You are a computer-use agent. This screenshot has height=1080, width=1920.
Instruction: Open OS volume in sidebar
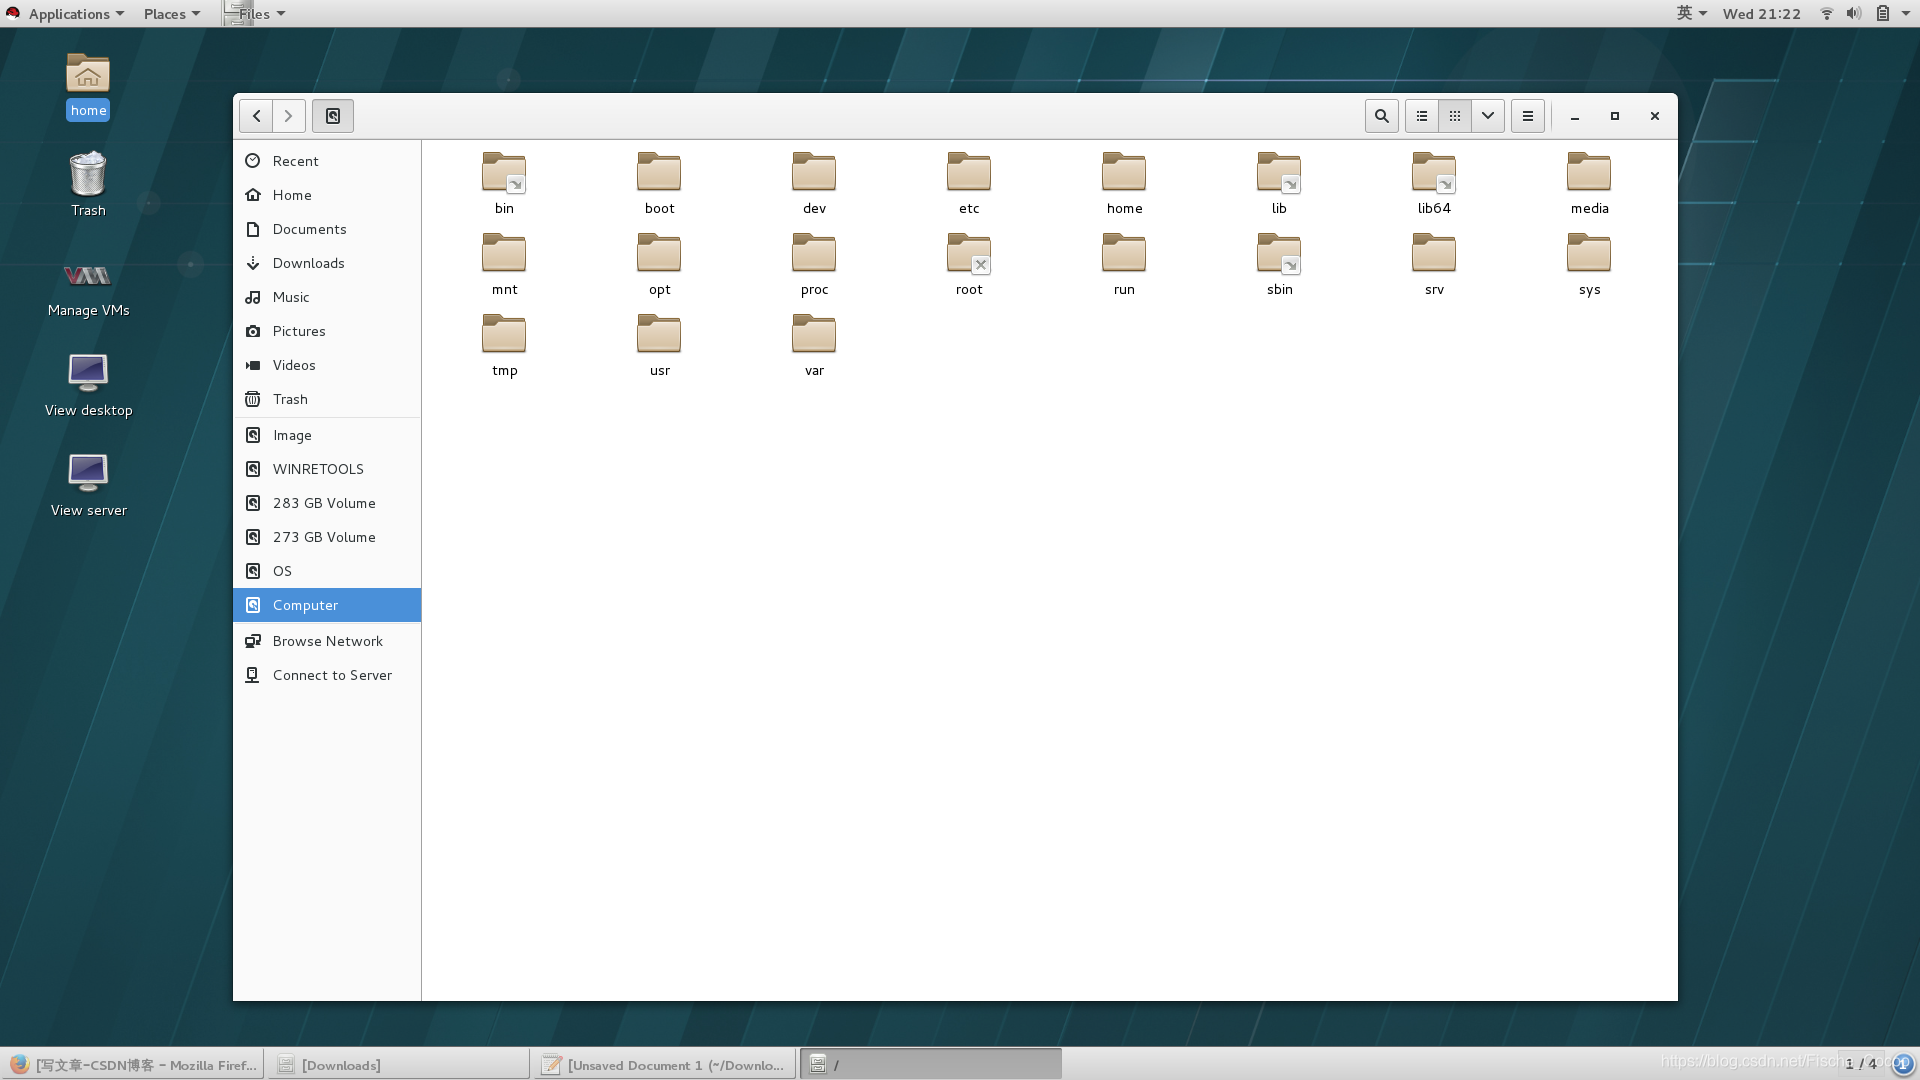point(327,571)
